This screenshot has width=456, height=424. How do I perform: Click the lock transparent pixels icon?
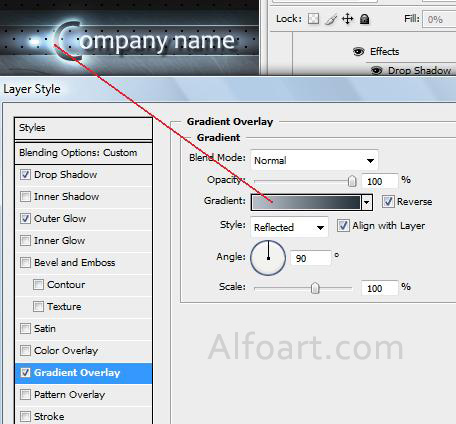click(313, 19)
